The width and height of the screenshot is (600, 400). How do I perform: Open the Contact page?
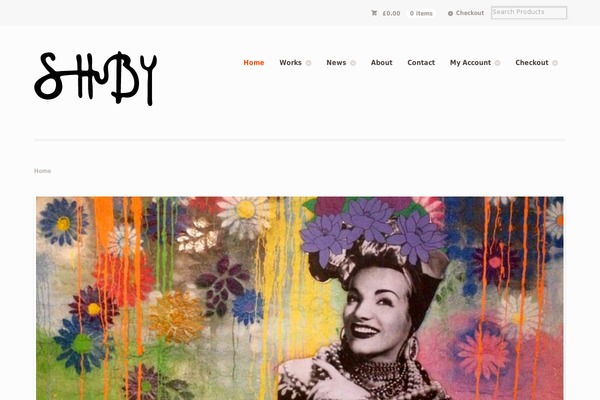point(421,62)
